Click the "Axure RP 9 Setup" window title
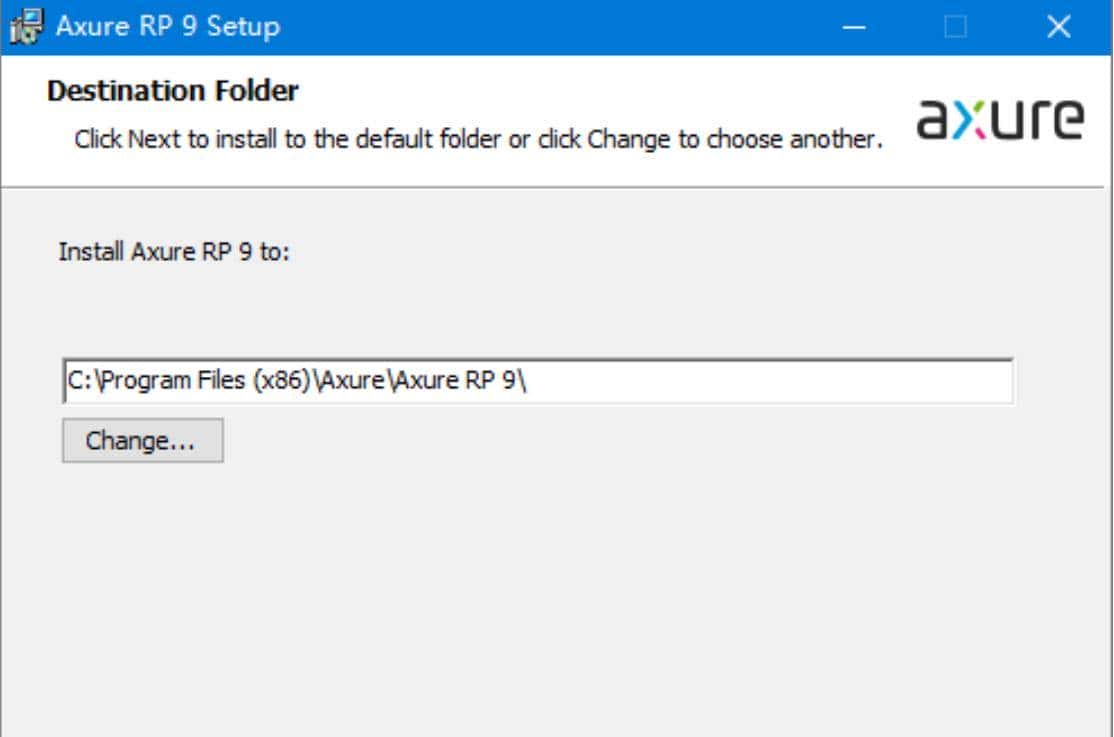This screenshot has height=737, width=1114. pos(168,27)
